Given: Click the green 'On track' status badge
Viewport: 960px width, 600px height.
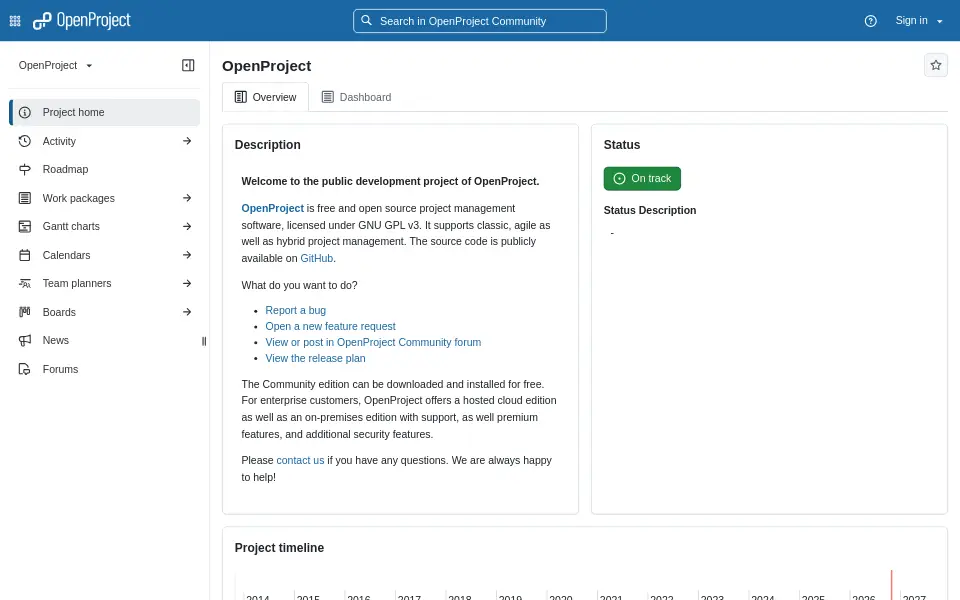Looking at the screenshot, I should 642,179.
